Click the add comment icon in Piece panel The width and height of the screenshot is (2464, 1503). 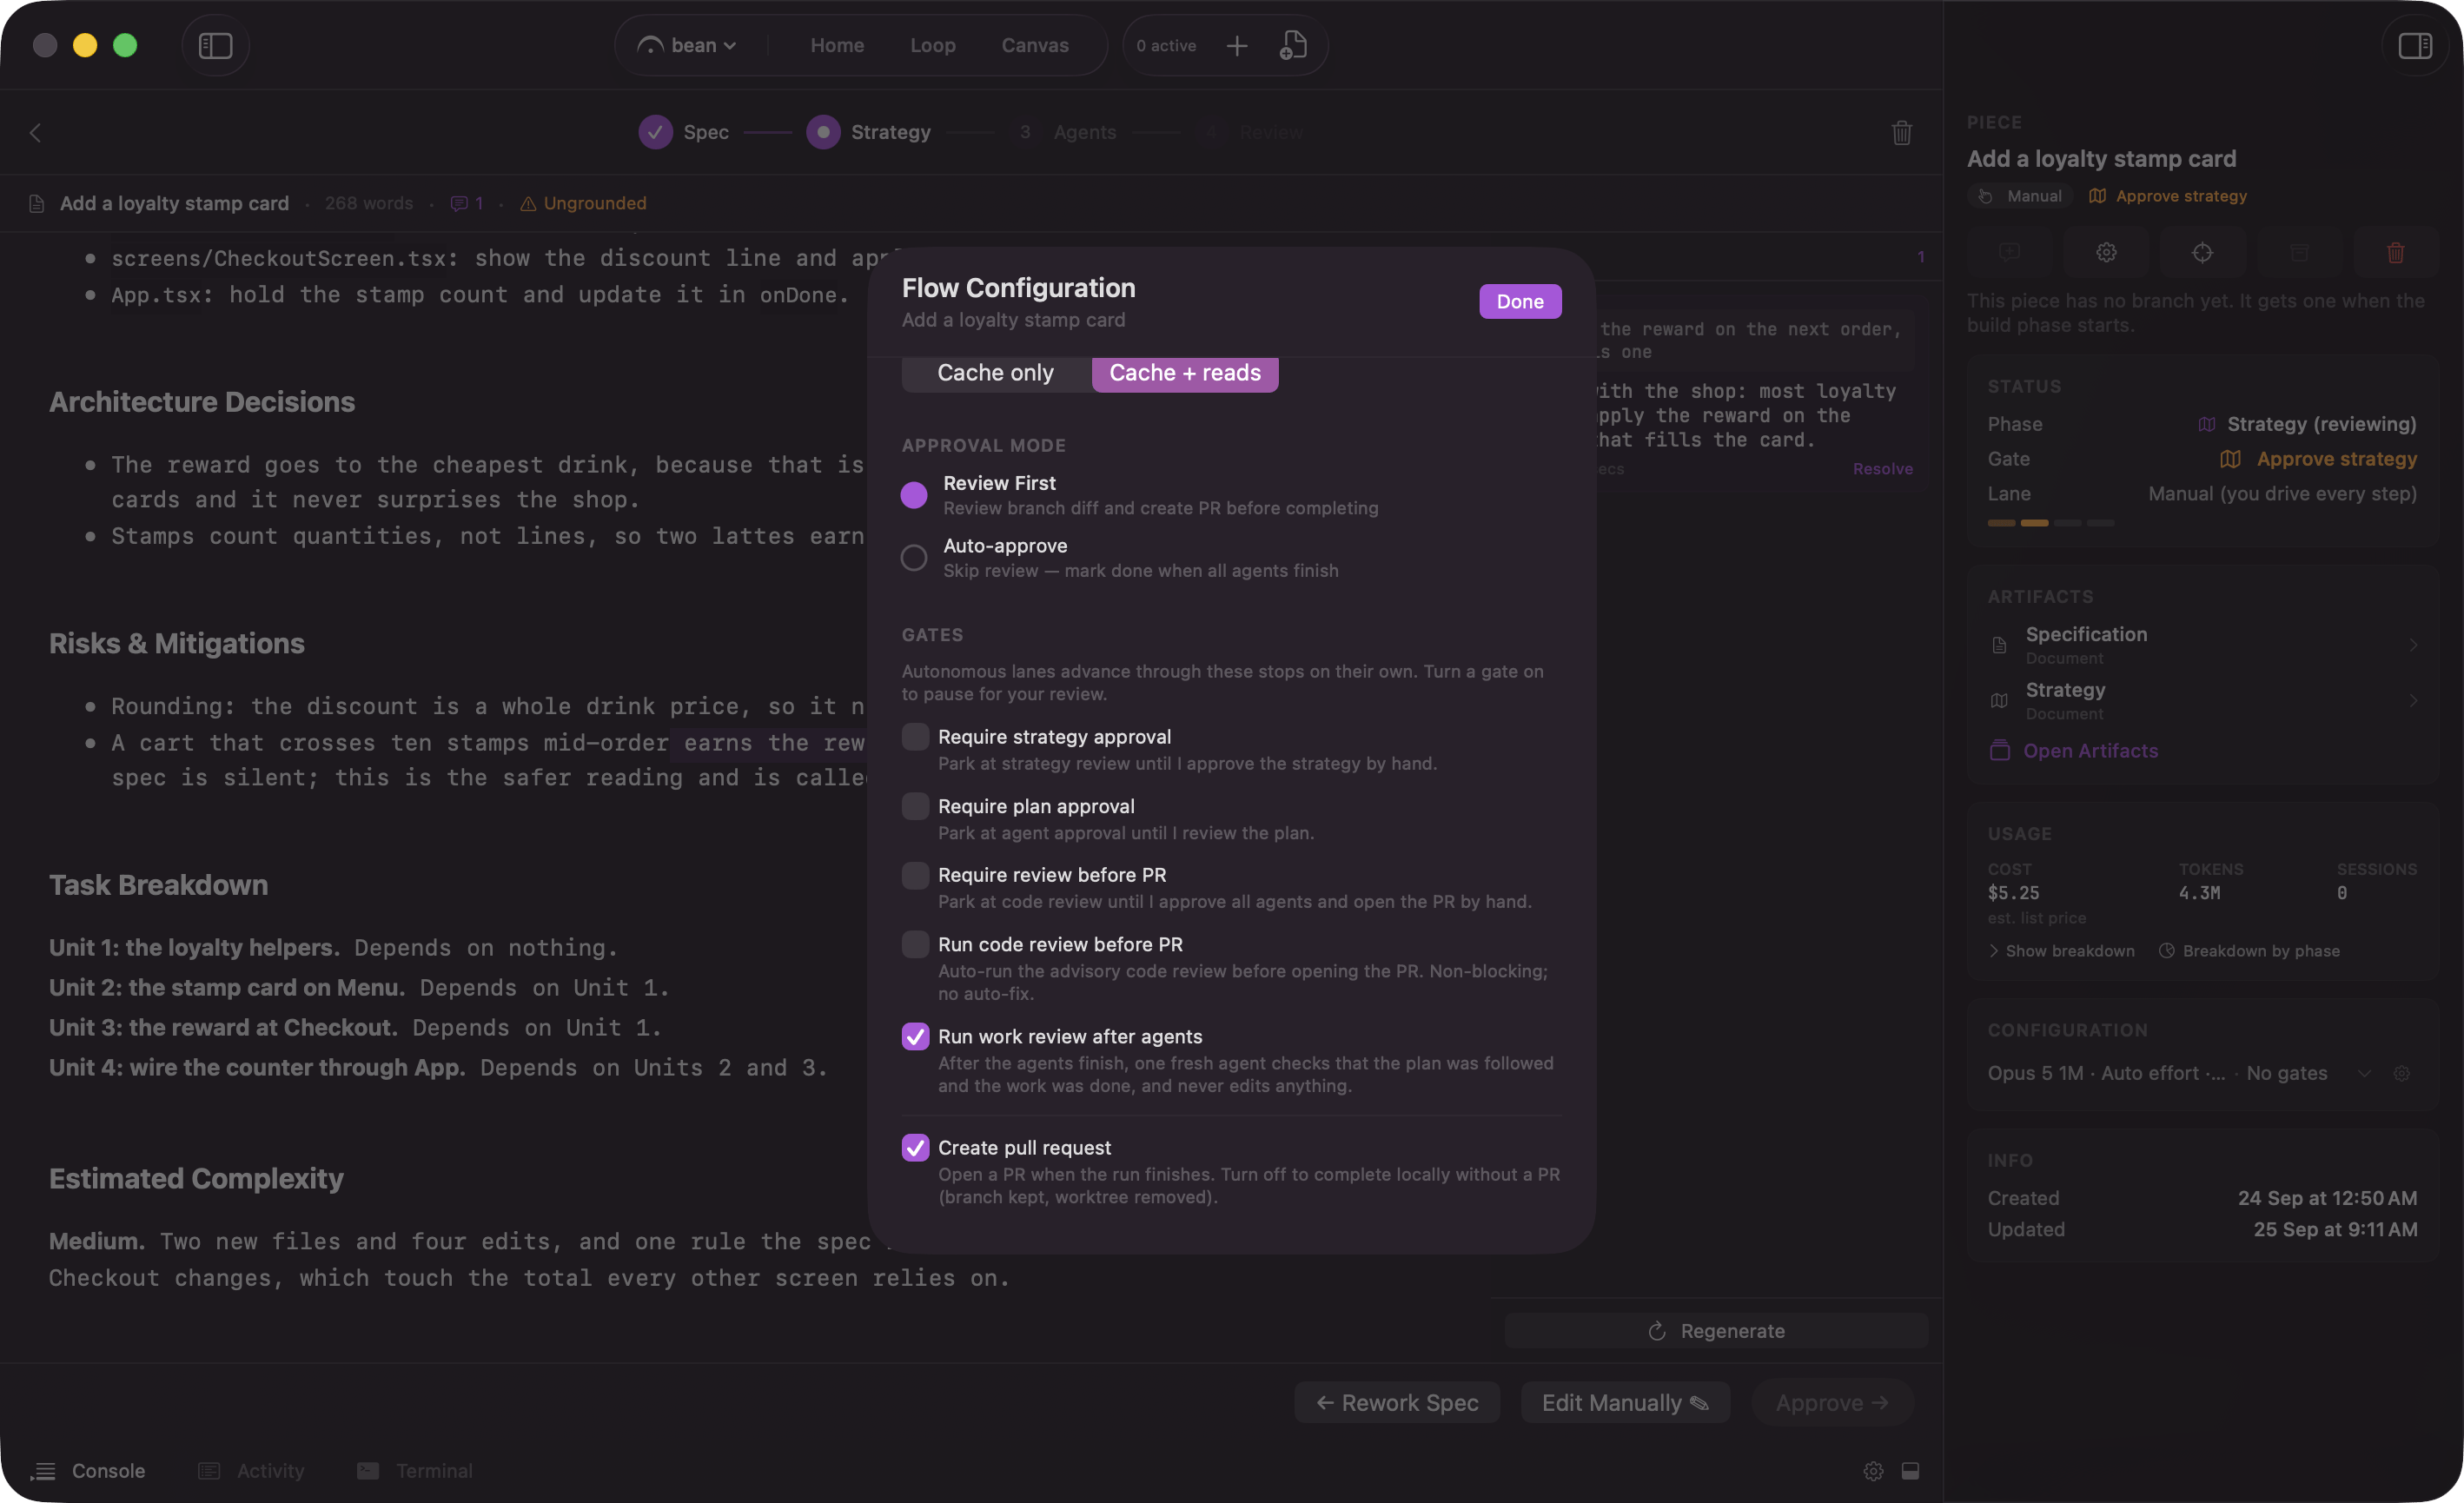[x=2009, y=253]
